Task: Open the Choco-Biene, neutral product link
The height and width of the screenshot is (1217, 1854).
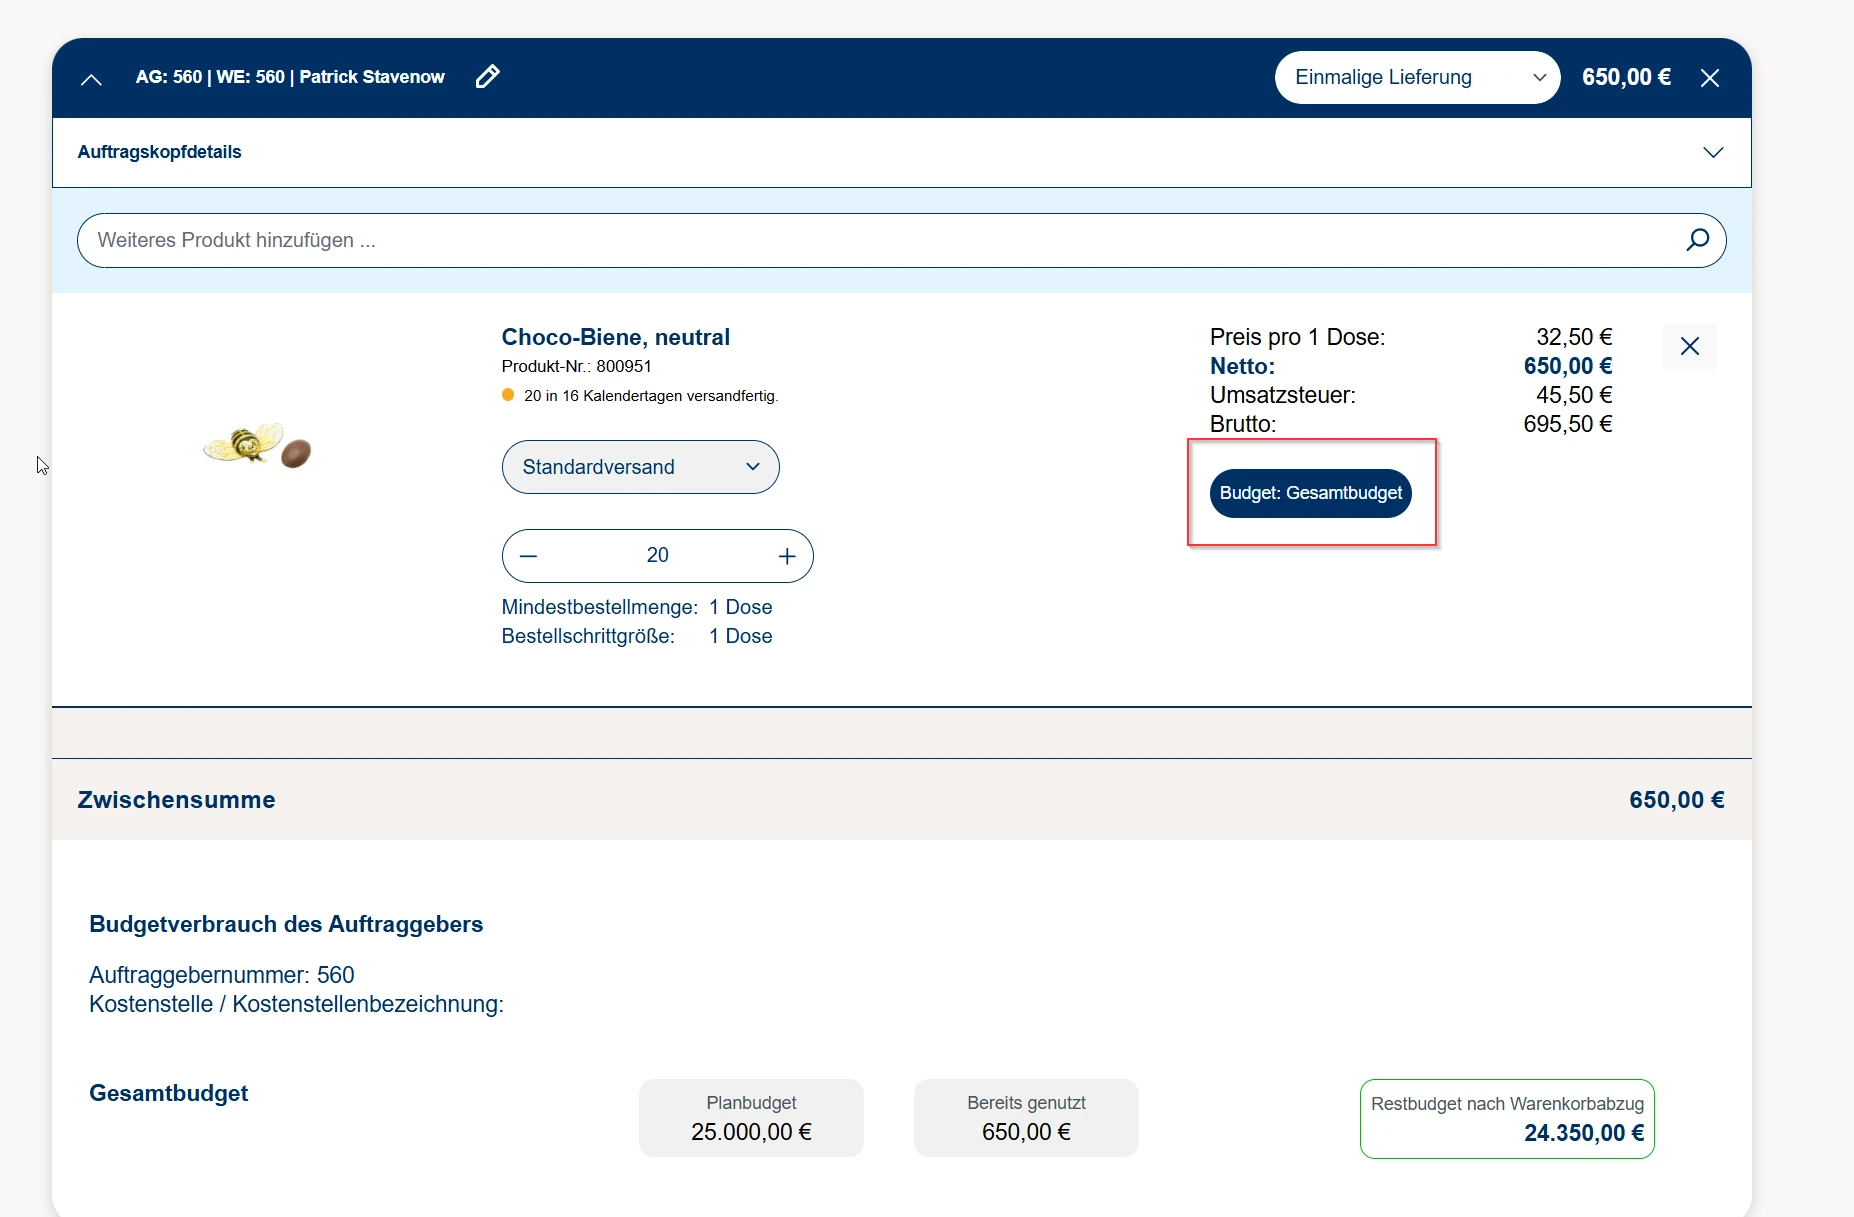Action: (615, 337)
